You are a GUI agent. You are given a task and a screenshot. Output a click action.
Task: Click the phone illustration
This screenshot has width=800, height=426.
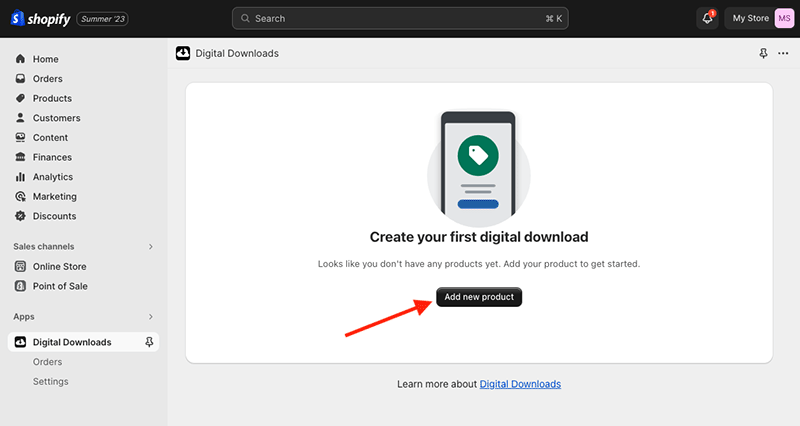(479, 168)
